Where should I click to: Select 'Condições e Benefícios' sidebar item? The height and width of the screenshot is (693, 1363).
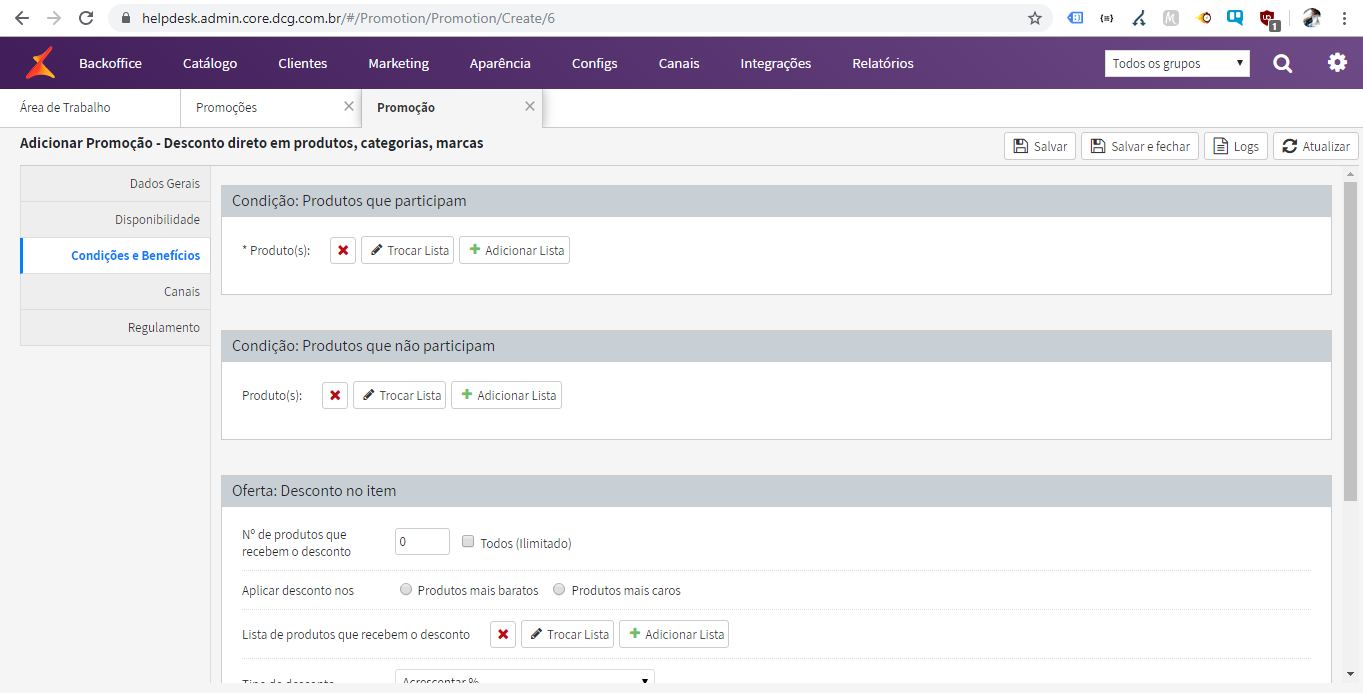click(x=115, y=256)
